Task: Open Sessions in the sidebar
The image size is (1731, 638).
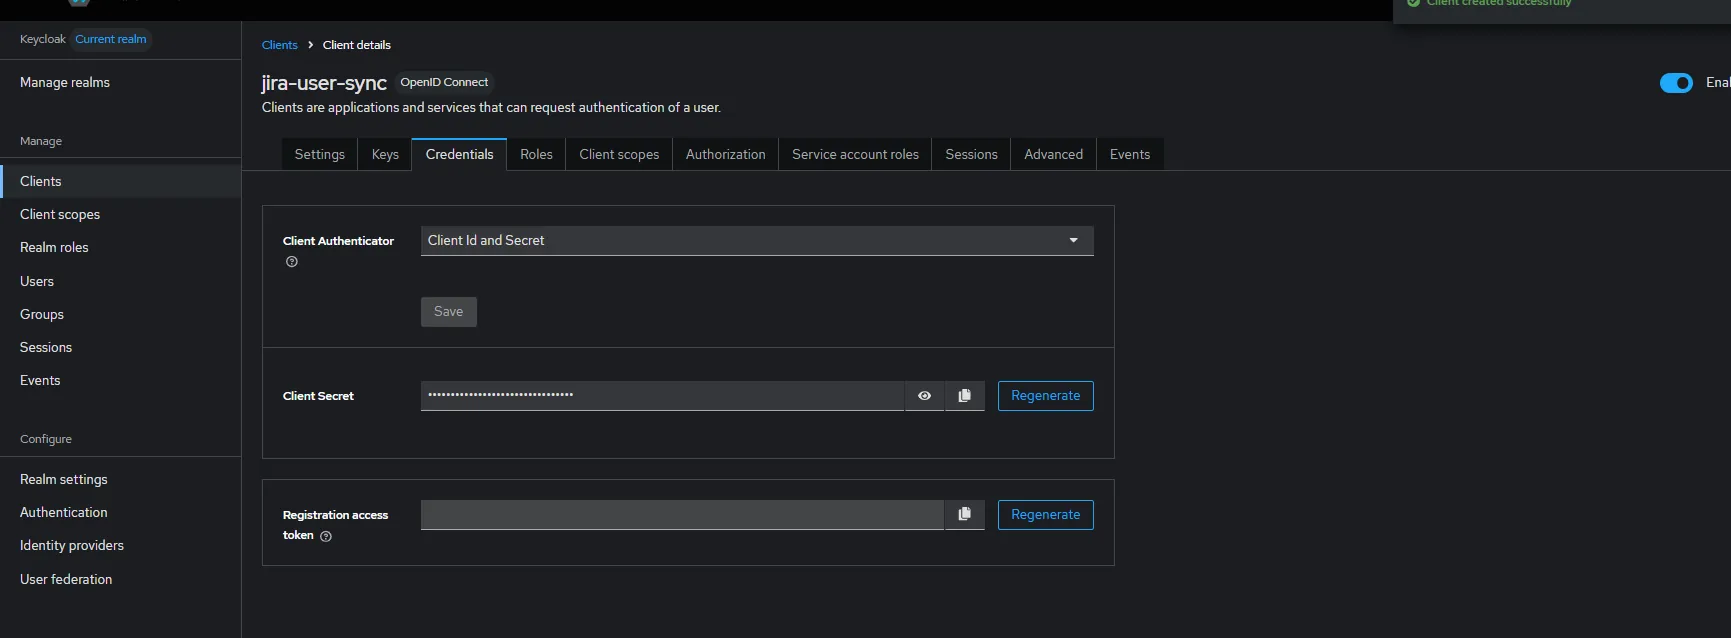Action: 120,347
